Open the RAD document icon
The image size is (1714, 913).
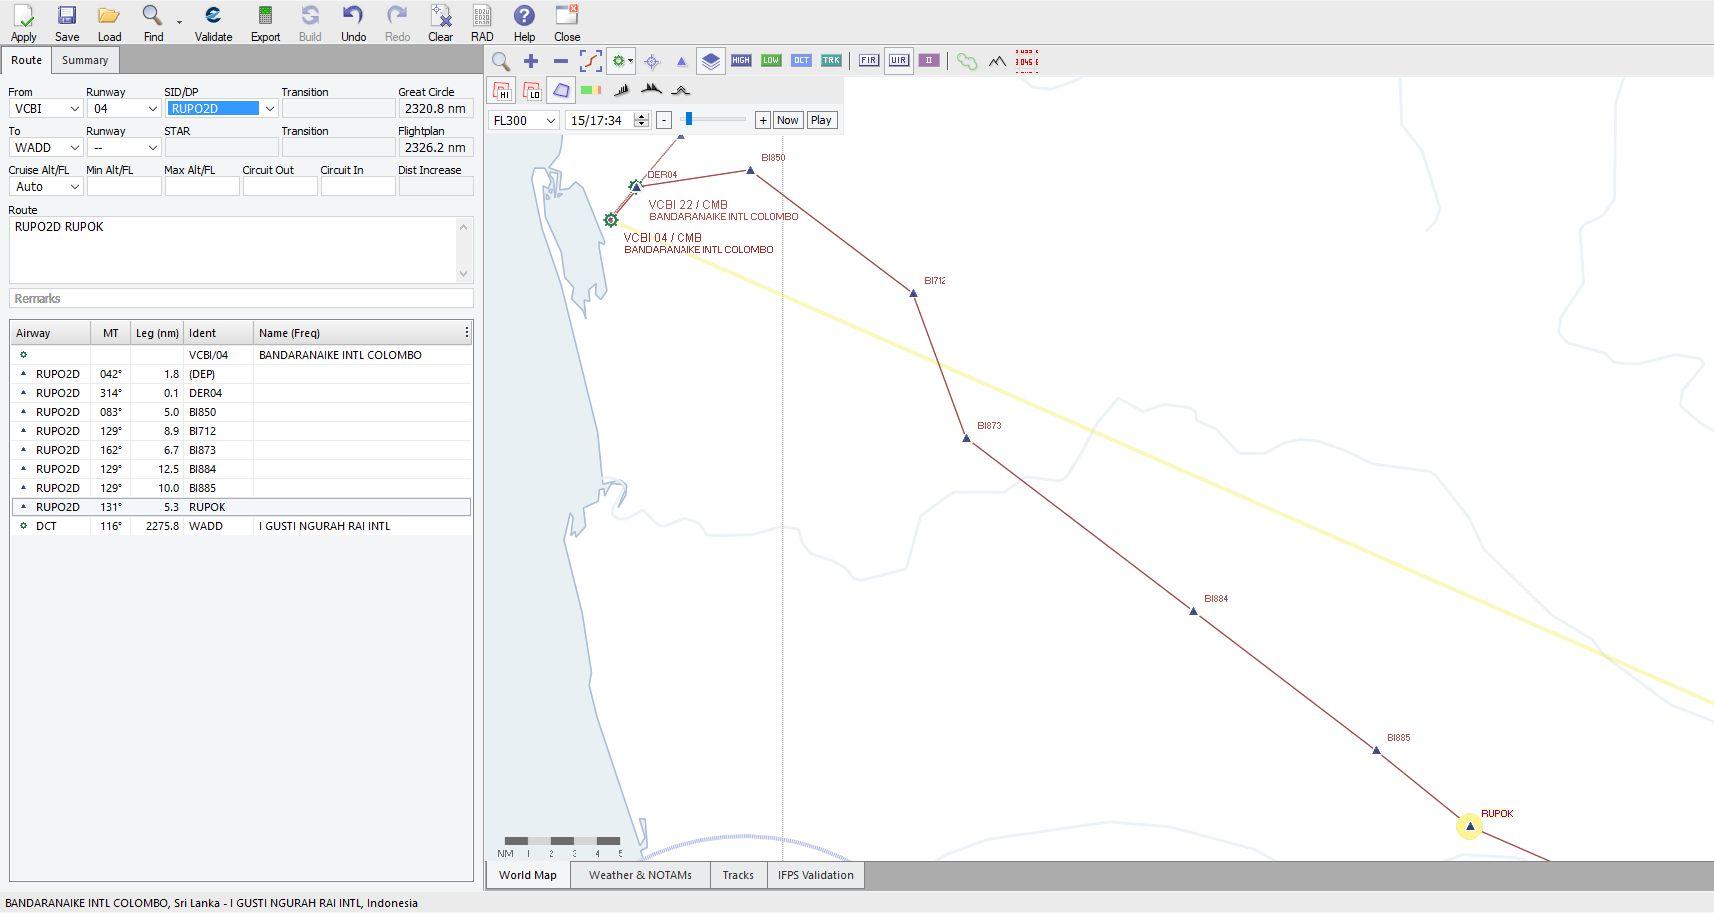pyautogui.click(x=482, y=16)
